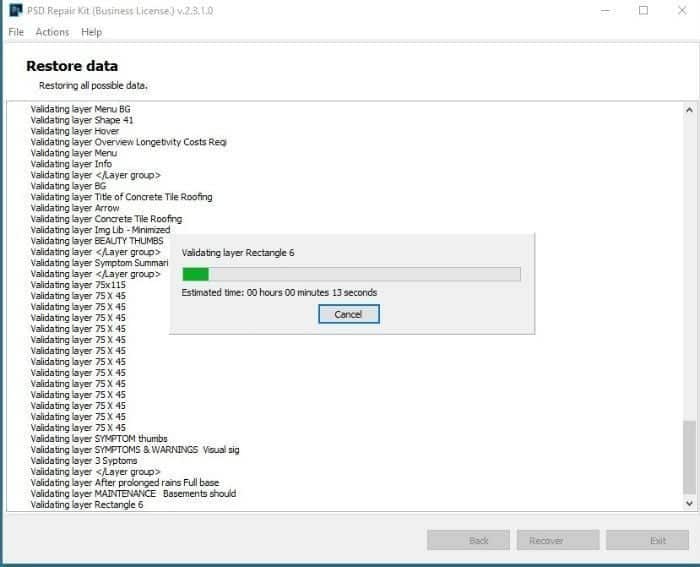Cancel the layer validation progress
The height and width of the screenshot is (567, 700).
[348, 314]
